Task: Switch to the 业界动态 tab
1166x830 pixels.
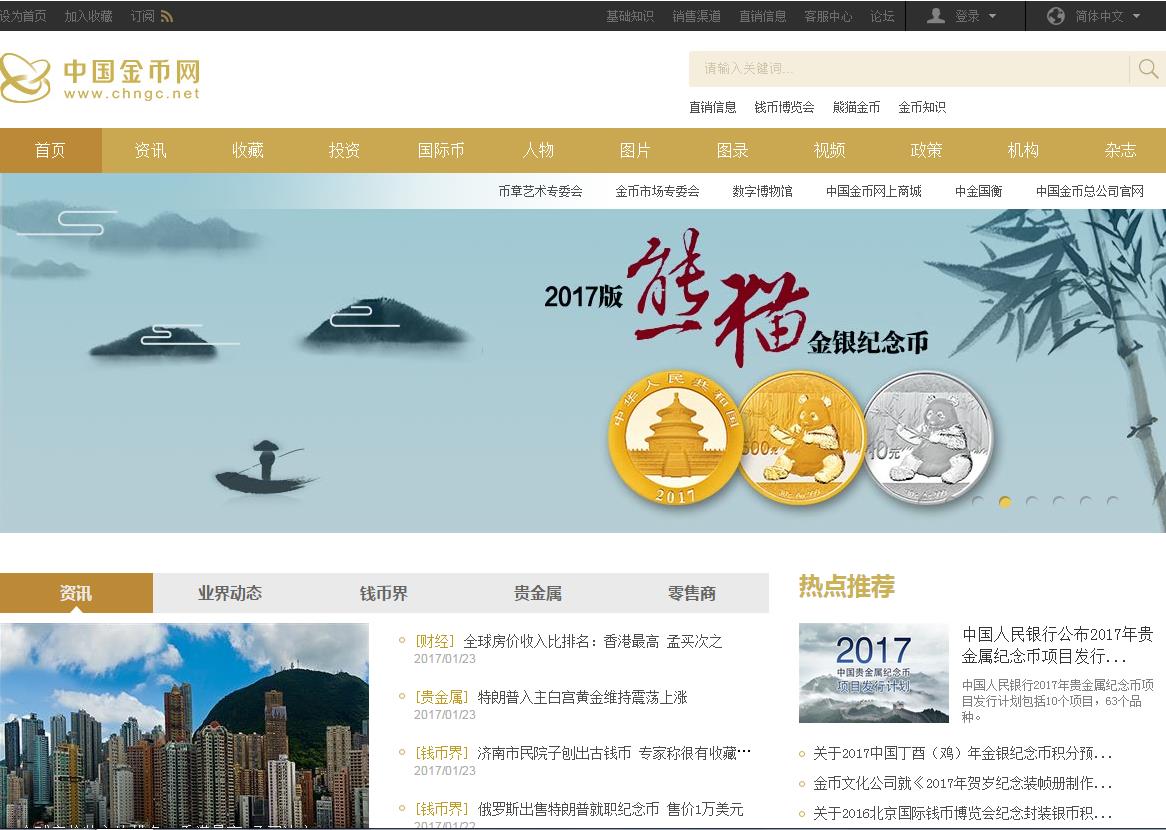Action: click(x=230, y=593)
